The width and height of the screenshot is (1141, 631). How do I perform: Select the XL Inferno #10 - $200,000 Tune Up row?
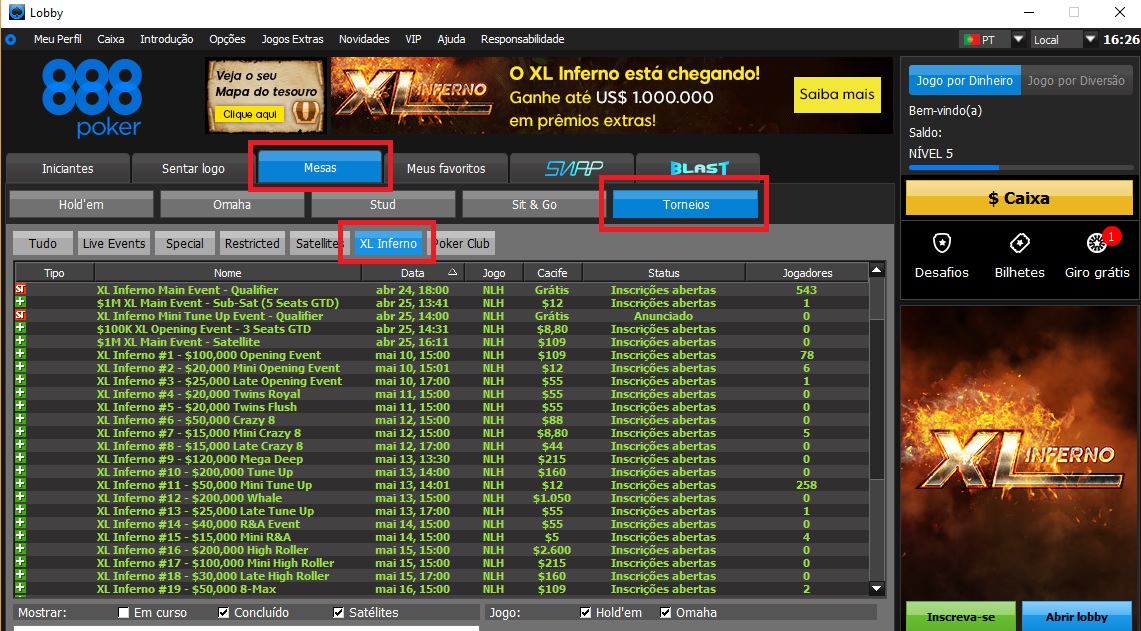[x=442, y=472]
